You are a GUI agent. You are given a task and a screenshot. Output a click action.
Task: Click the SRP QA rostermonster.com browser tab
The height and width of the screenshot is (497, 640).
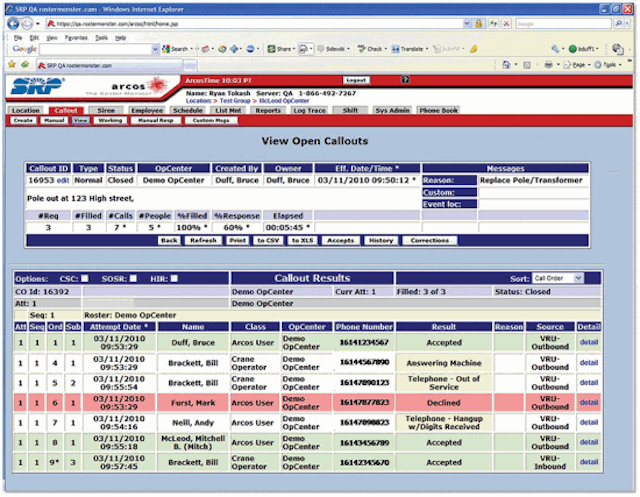pos(109,65)
